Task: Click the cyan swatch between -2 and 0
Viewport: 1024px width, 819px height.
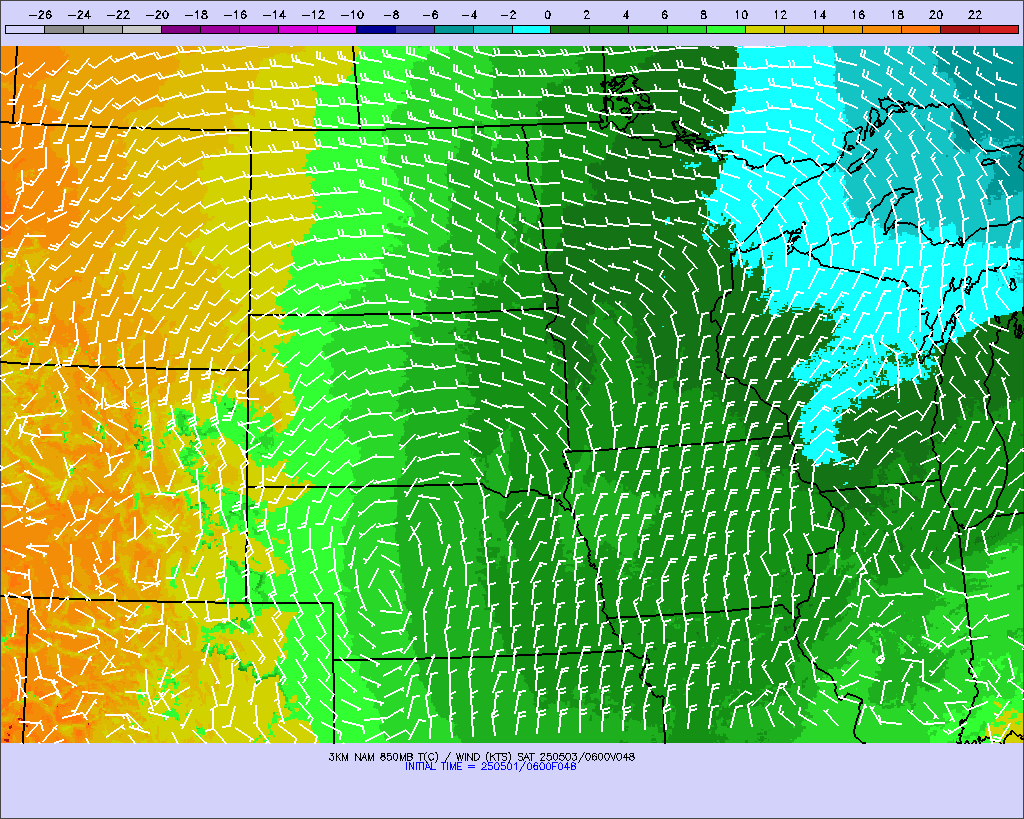Action: point(532,29)
